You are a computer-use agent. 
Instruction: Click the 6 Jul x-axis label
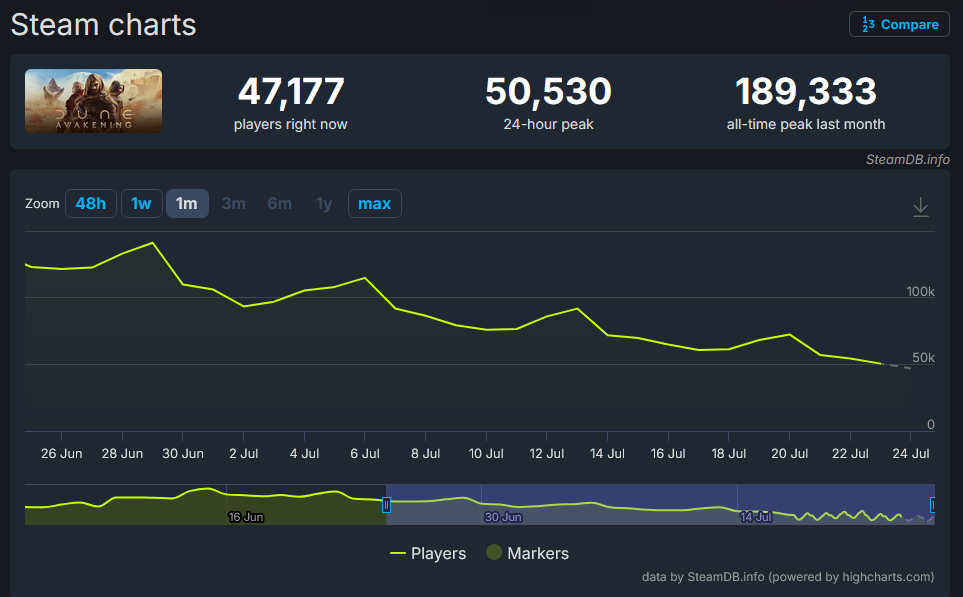click(x=365, y=453)
